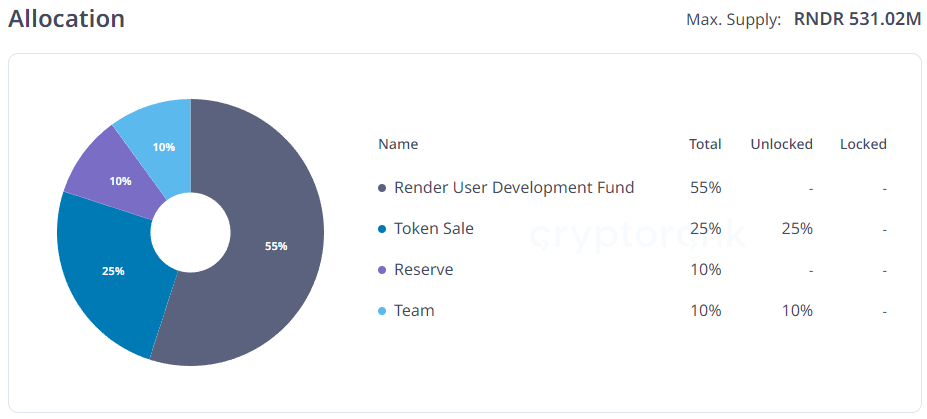Click the light blue Team legend dot
Screen dimensions: 927x419
382,311
